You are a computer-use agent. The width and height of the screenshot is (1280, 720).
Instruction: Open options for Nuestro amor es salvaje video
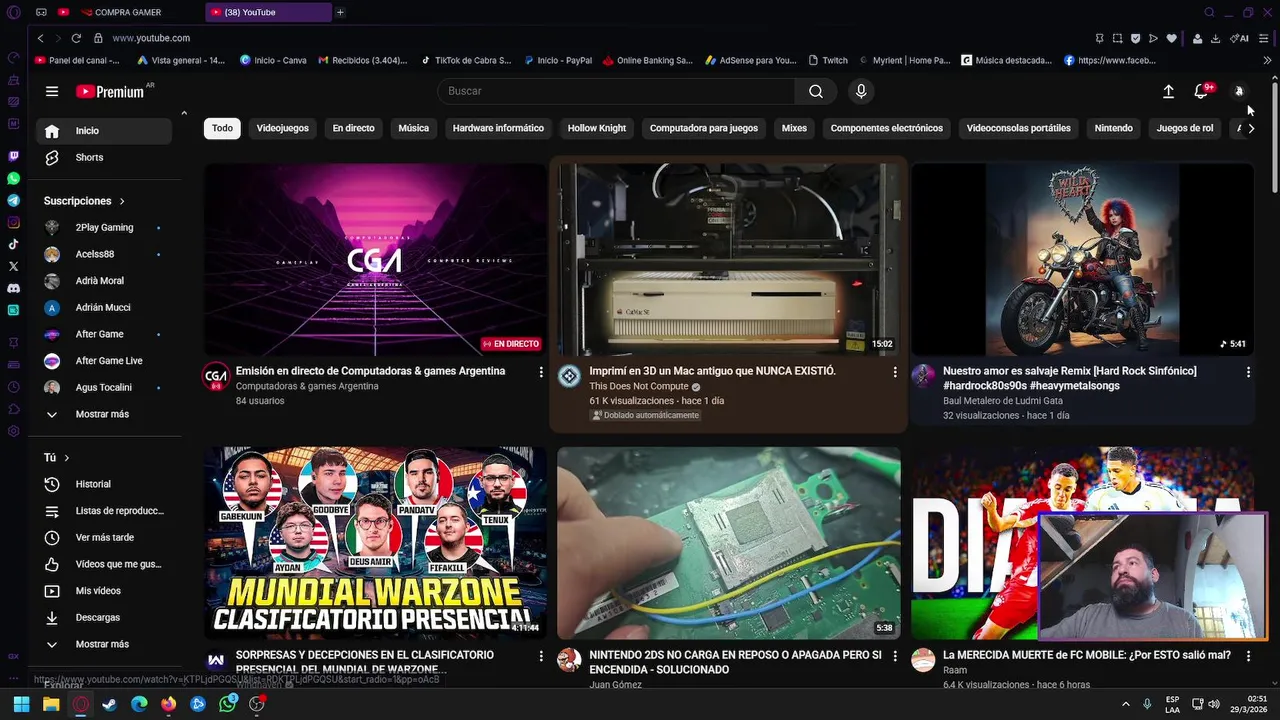pos(1248,372)
